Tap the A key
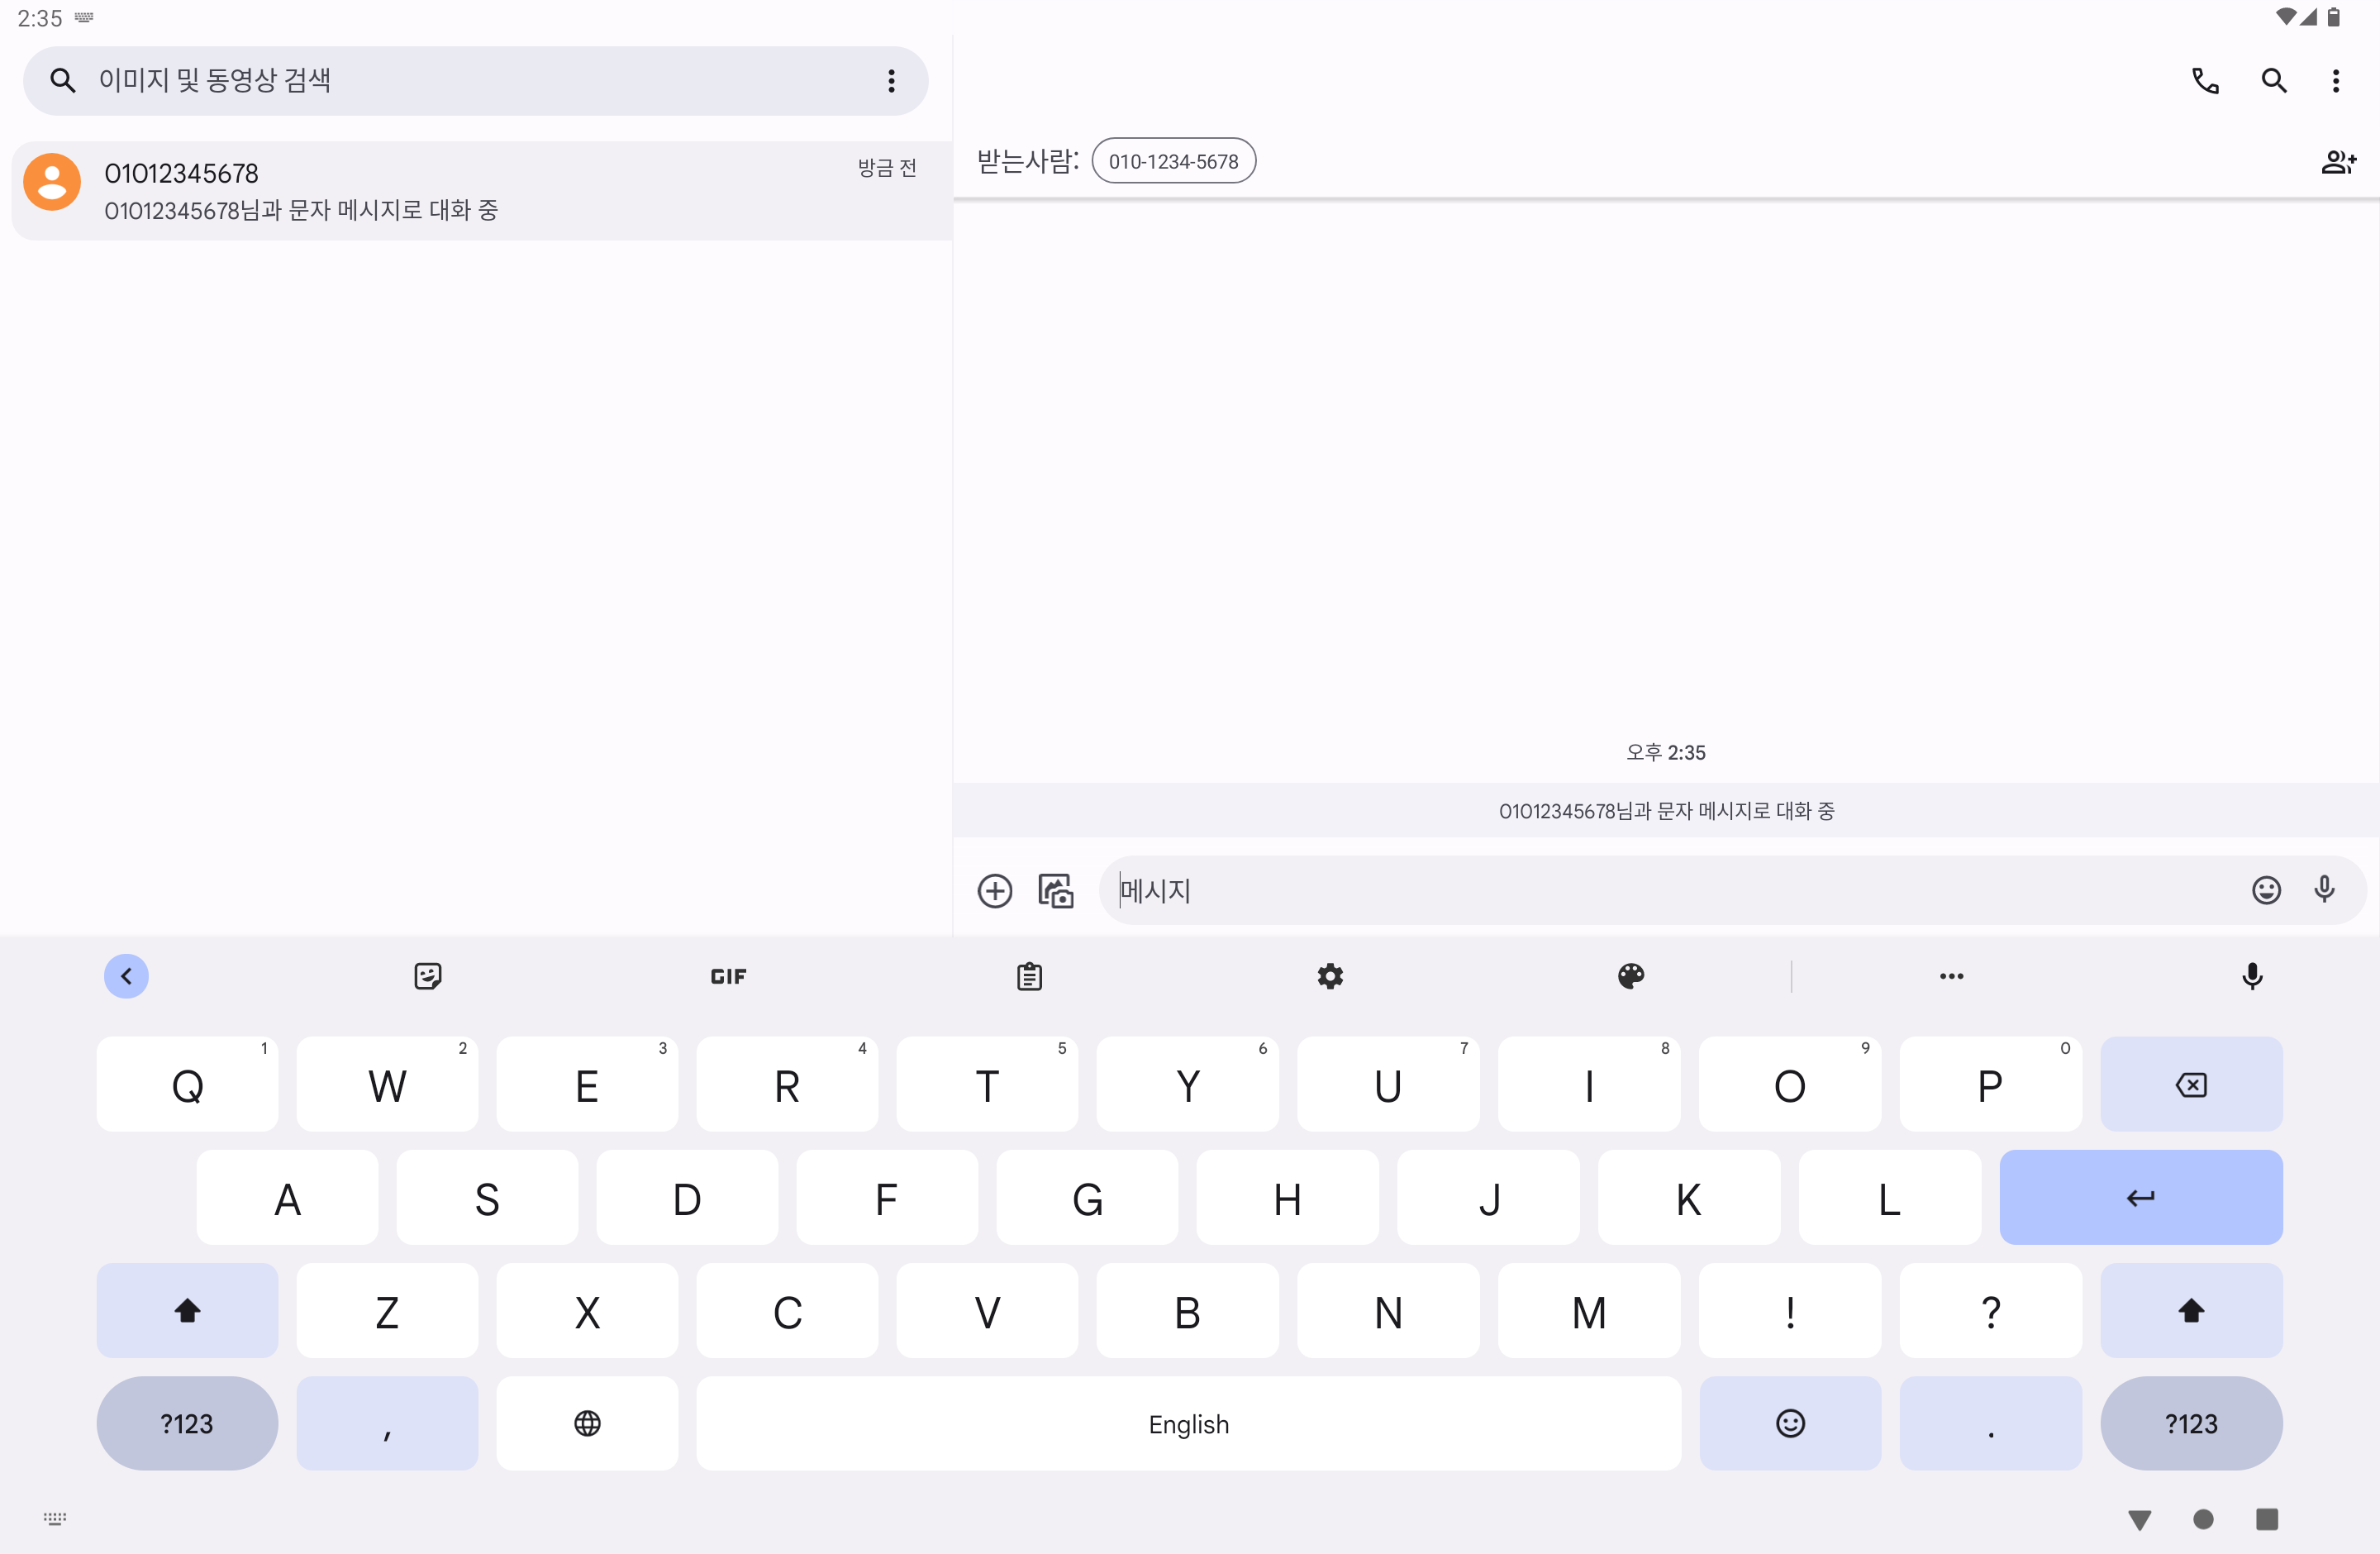Screen dimensions: 2380x1554 (x=287, y=1197)
